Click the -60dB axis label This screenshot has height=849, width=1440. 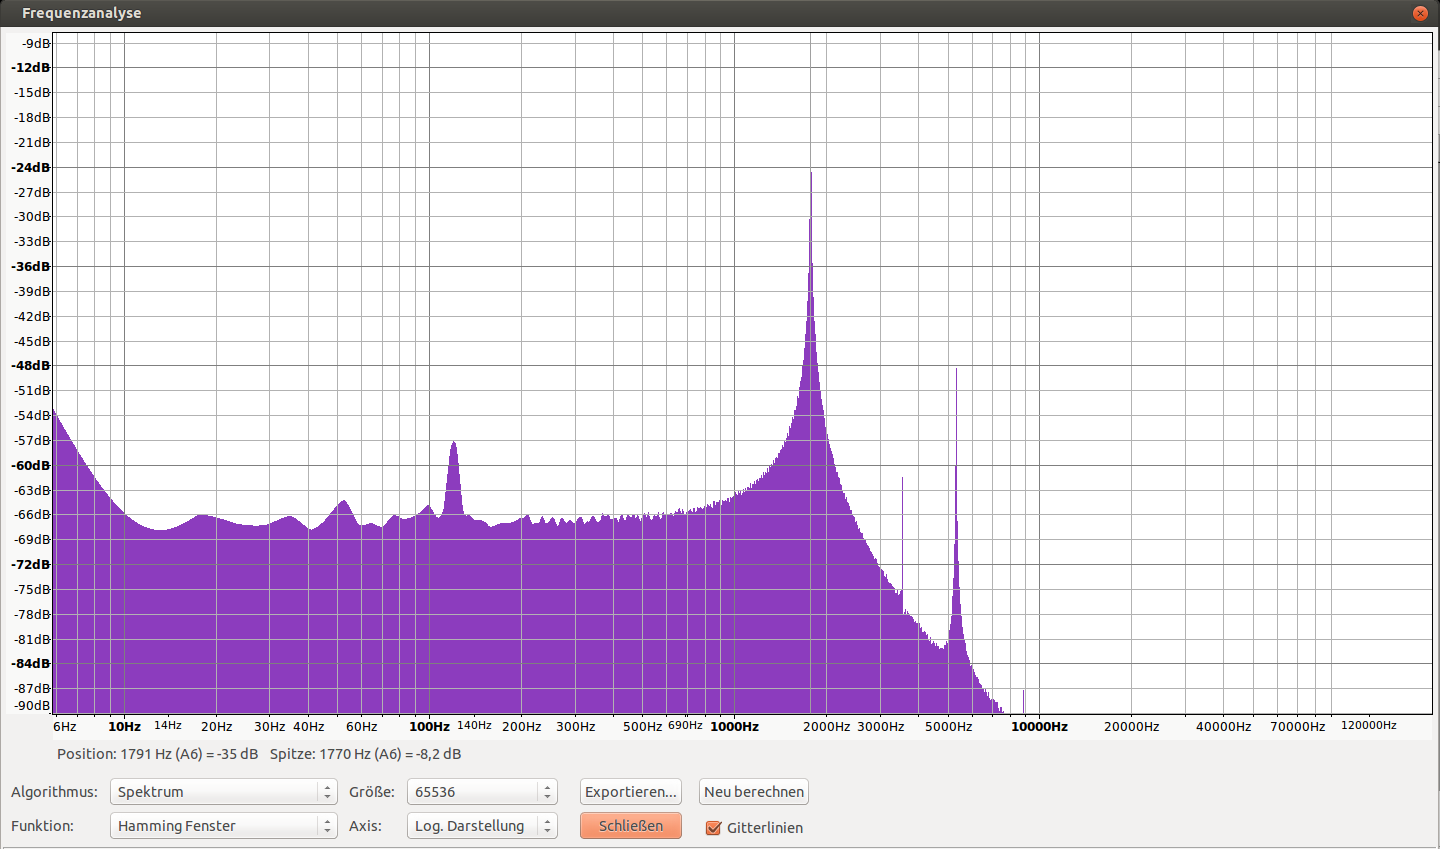[x=31, y=465]
